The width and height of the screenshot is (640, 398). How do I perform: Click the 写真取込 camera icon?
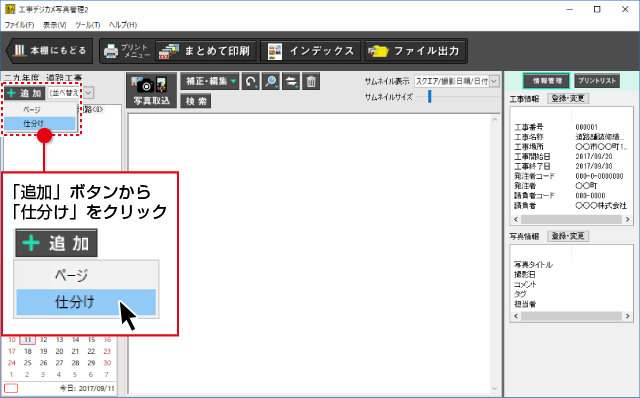151,90
